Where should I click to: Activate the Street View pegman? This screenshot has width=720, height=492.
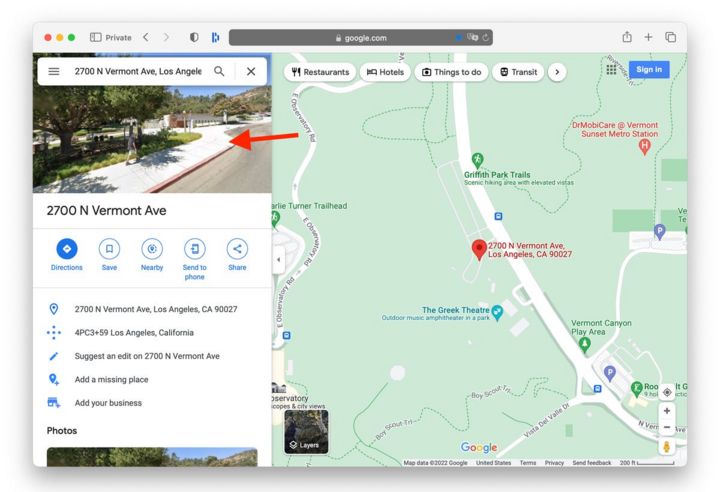(666, 447)
